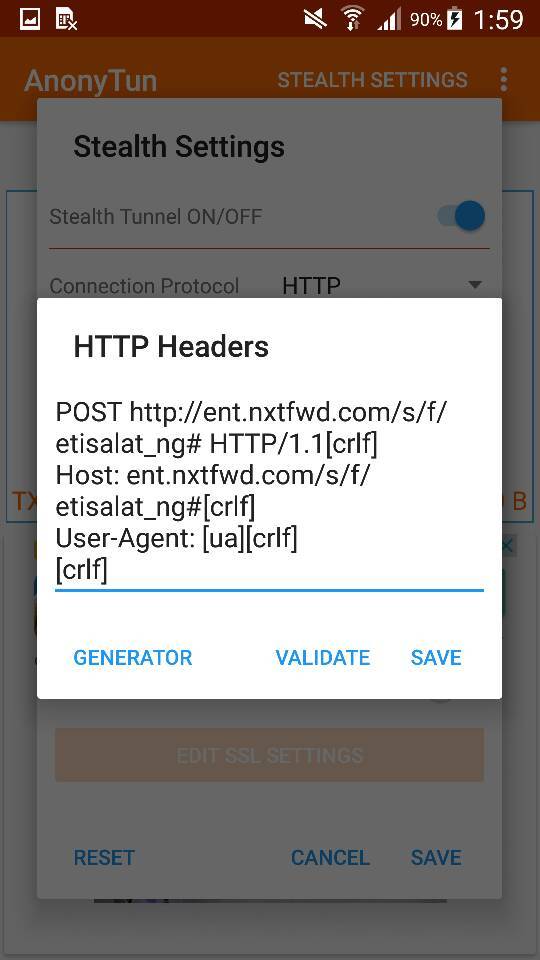540x960 pixels.
Task: Click the CANCEL button
Action: pos(330,857)
